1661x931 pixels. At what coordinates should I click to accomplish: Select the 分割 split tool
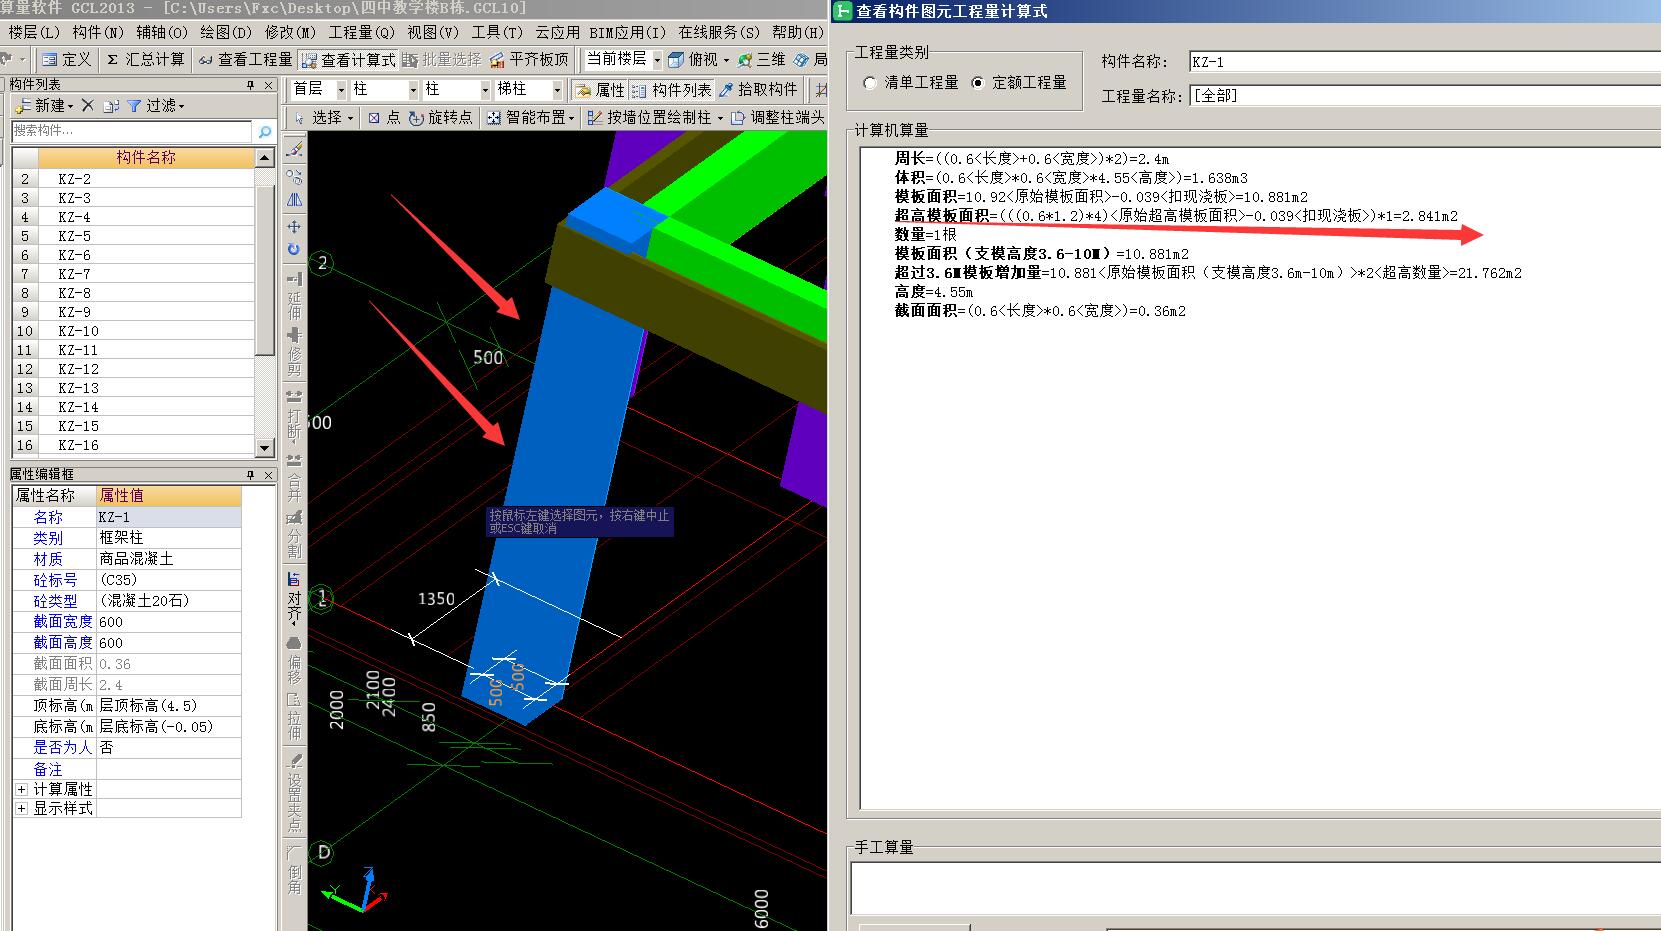coord(294,535)
